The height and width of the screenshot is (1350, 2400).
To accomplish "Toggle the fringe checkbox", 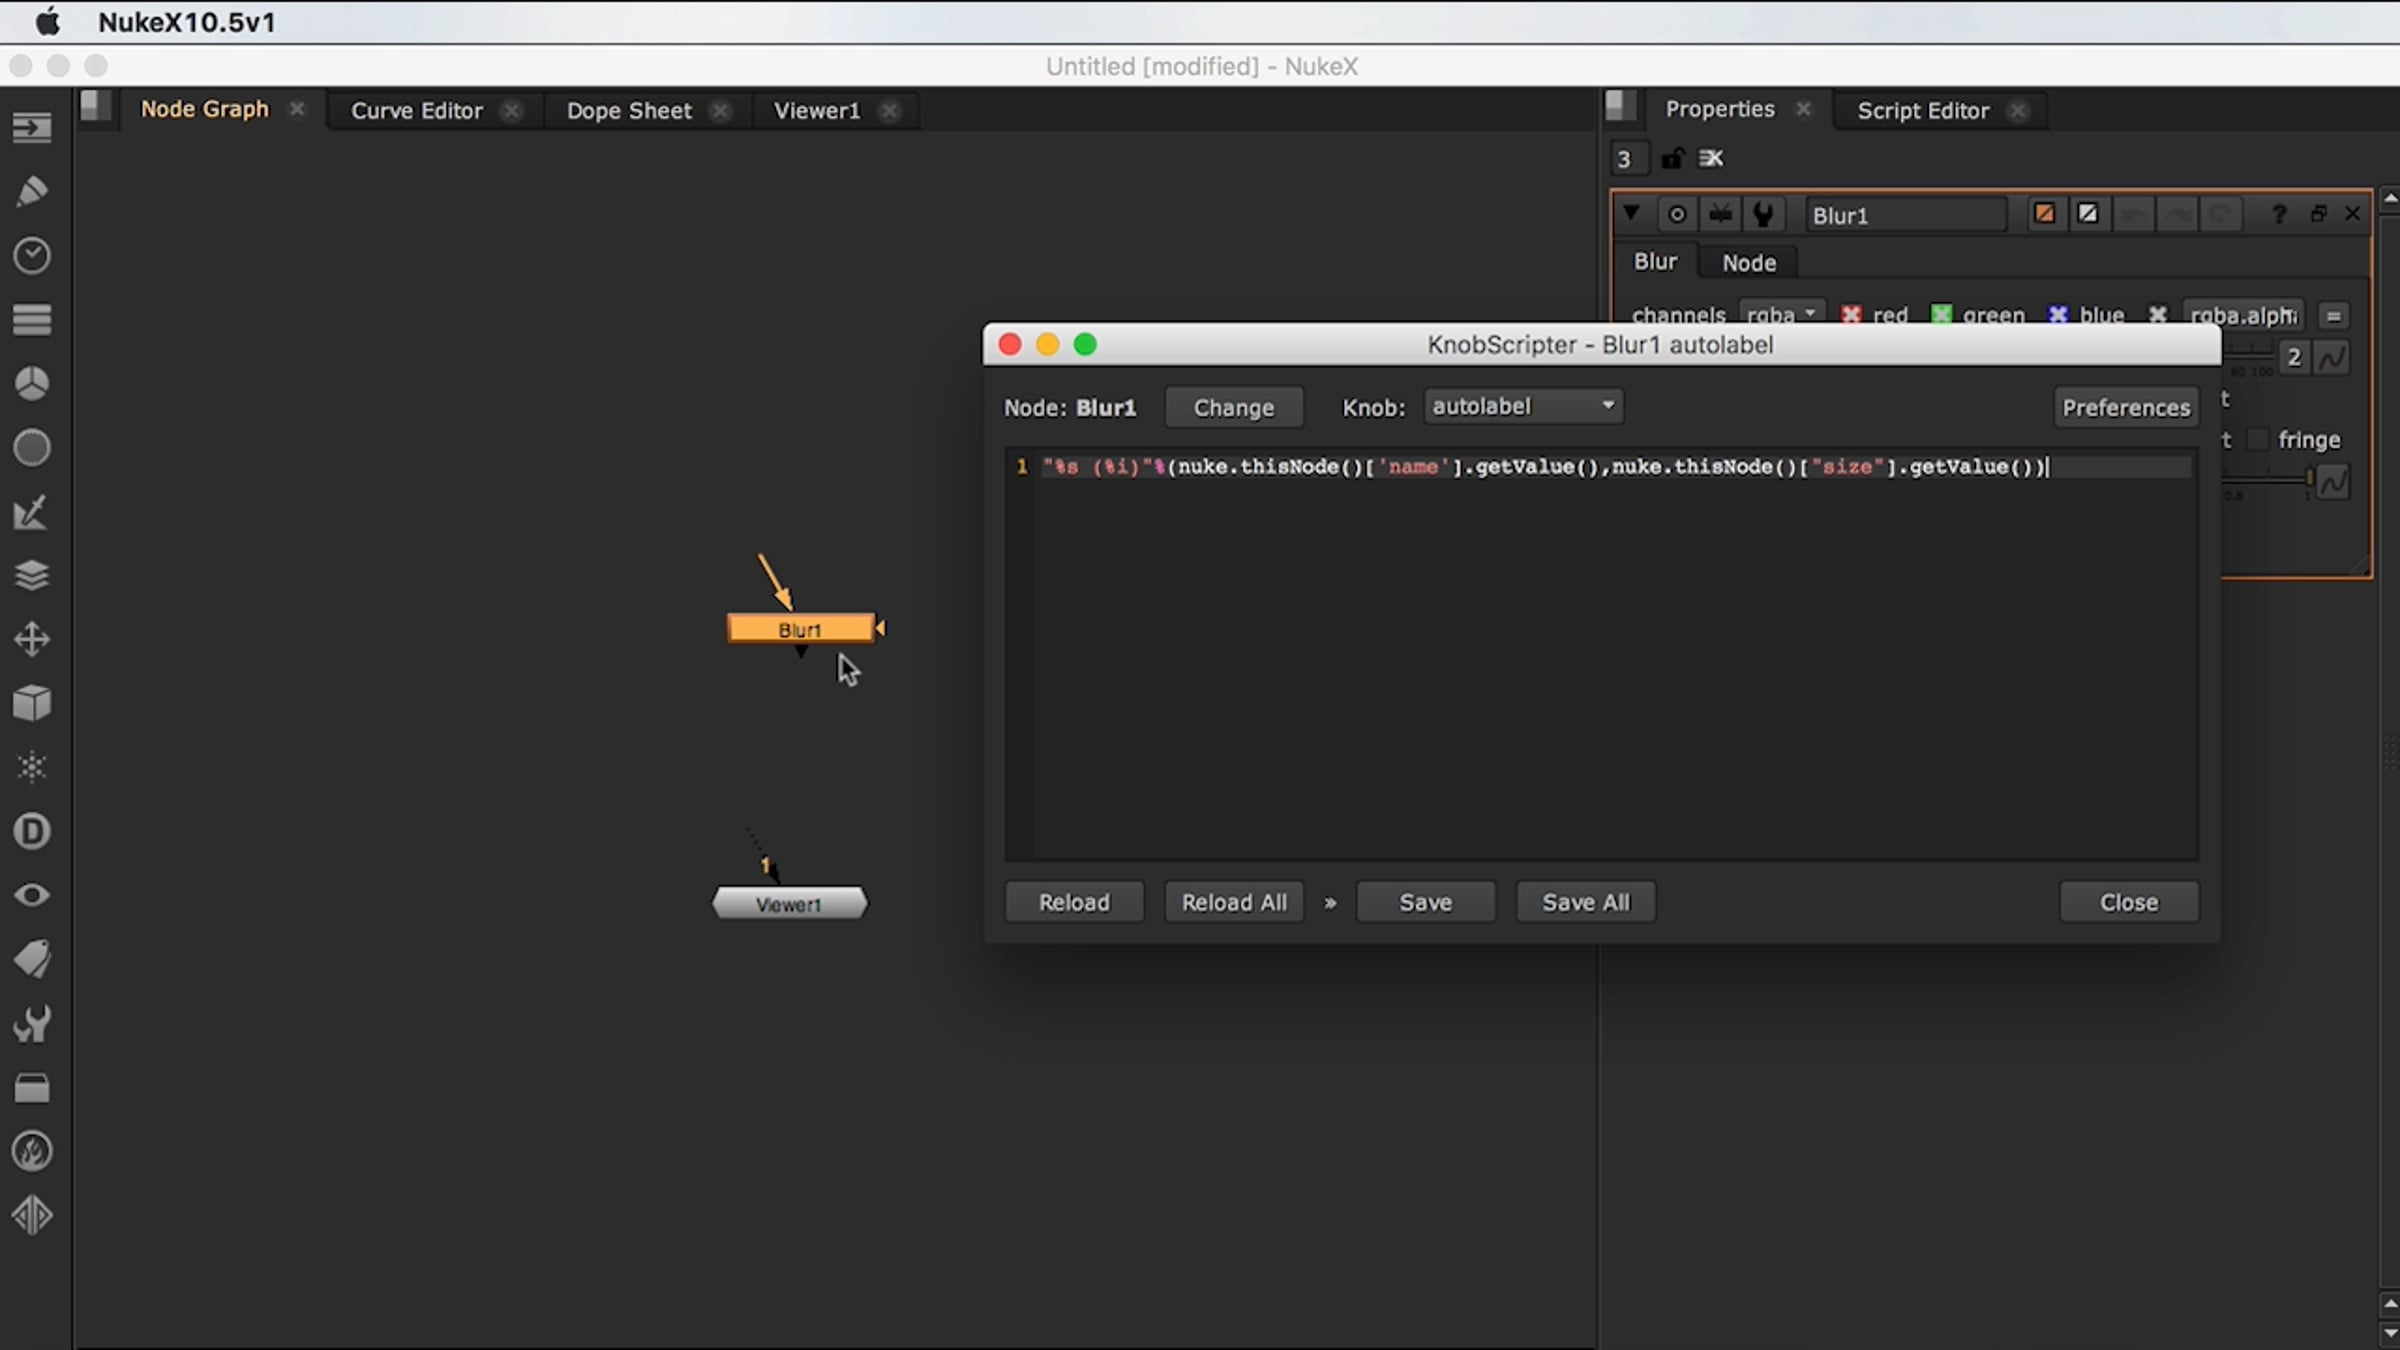I will [x=2258, y=440].
